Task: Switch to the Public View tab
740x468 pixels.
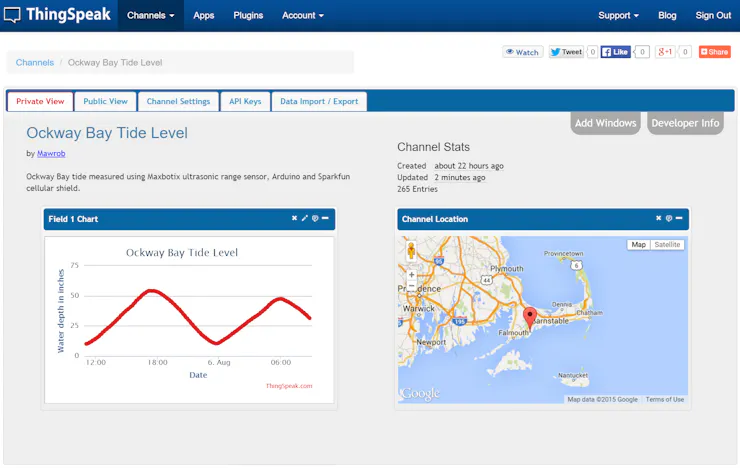Action: (105, 101)
